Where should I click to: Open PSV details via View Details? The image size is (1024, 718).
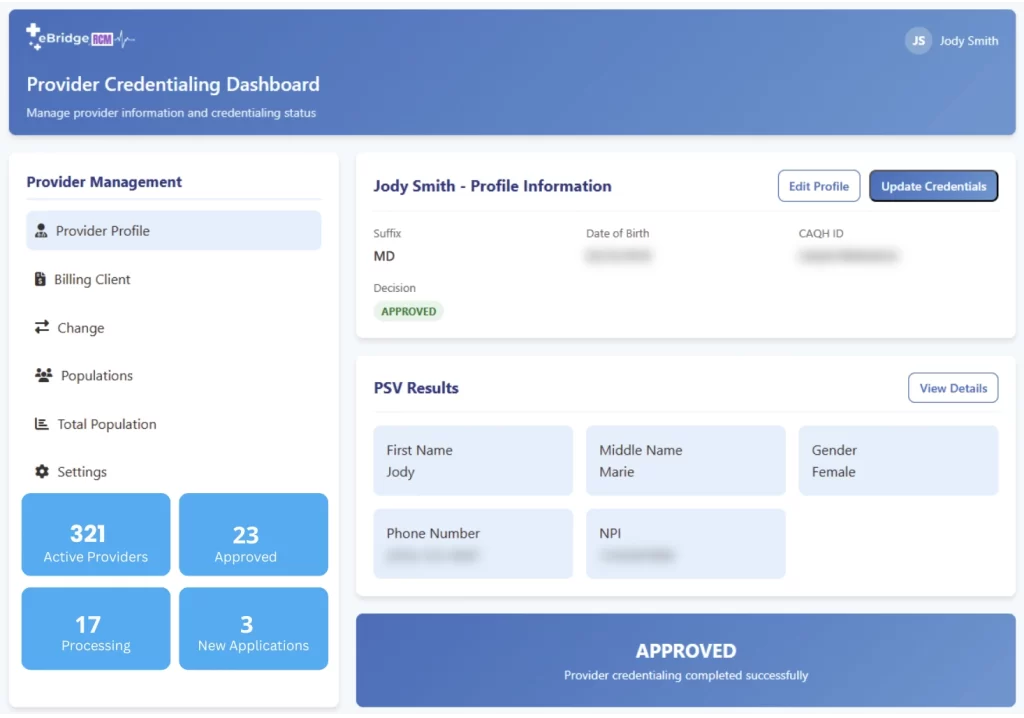[x=952, y=388]
